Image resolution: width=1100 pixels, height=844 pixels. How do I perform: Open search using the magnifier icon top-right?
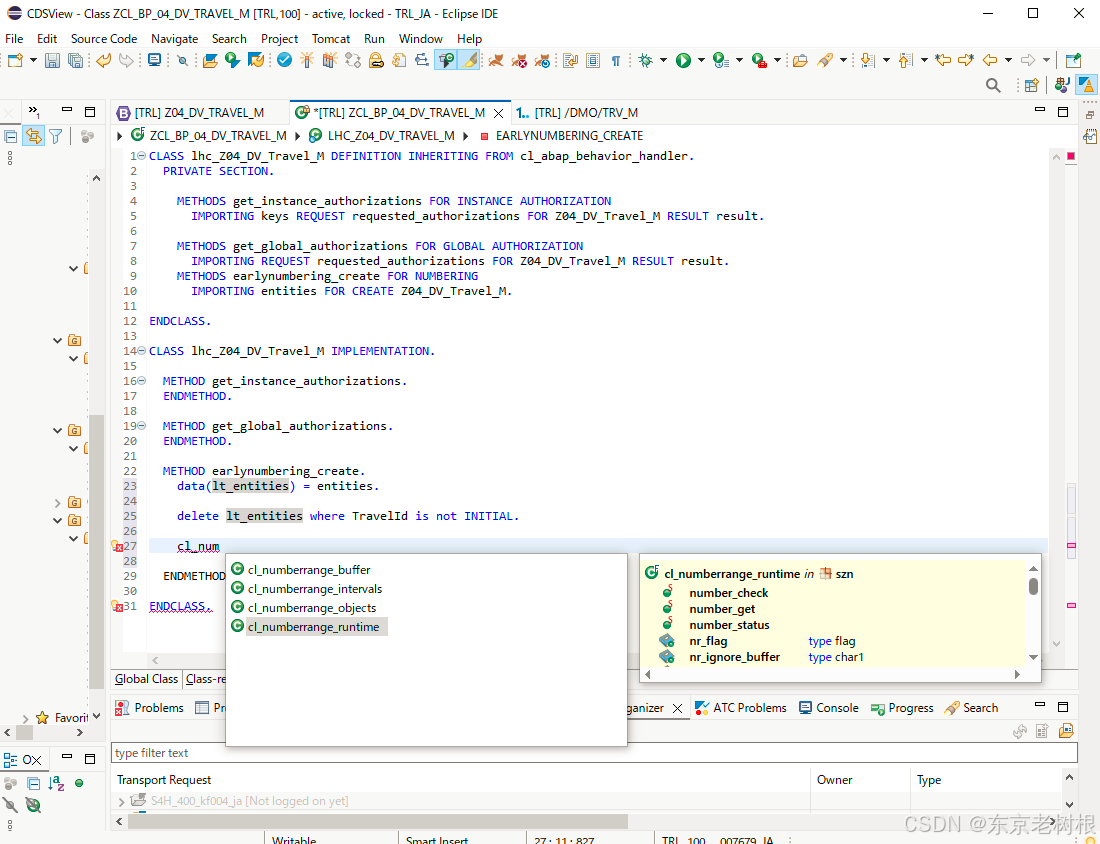993,85
